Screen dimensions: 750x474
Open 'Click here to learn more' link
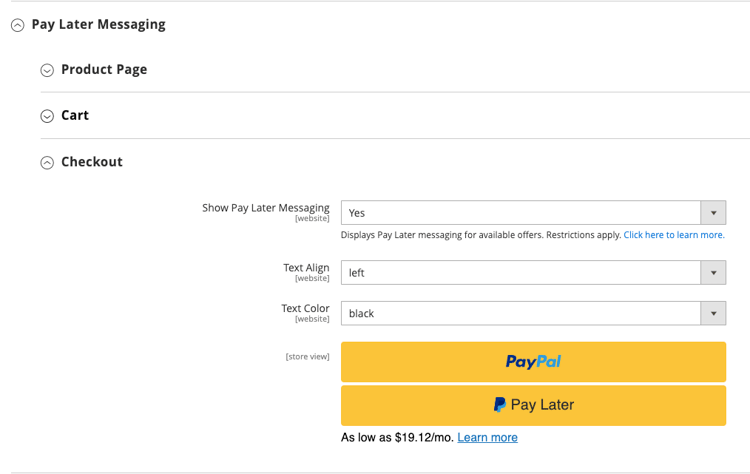(x=674, y=235)
